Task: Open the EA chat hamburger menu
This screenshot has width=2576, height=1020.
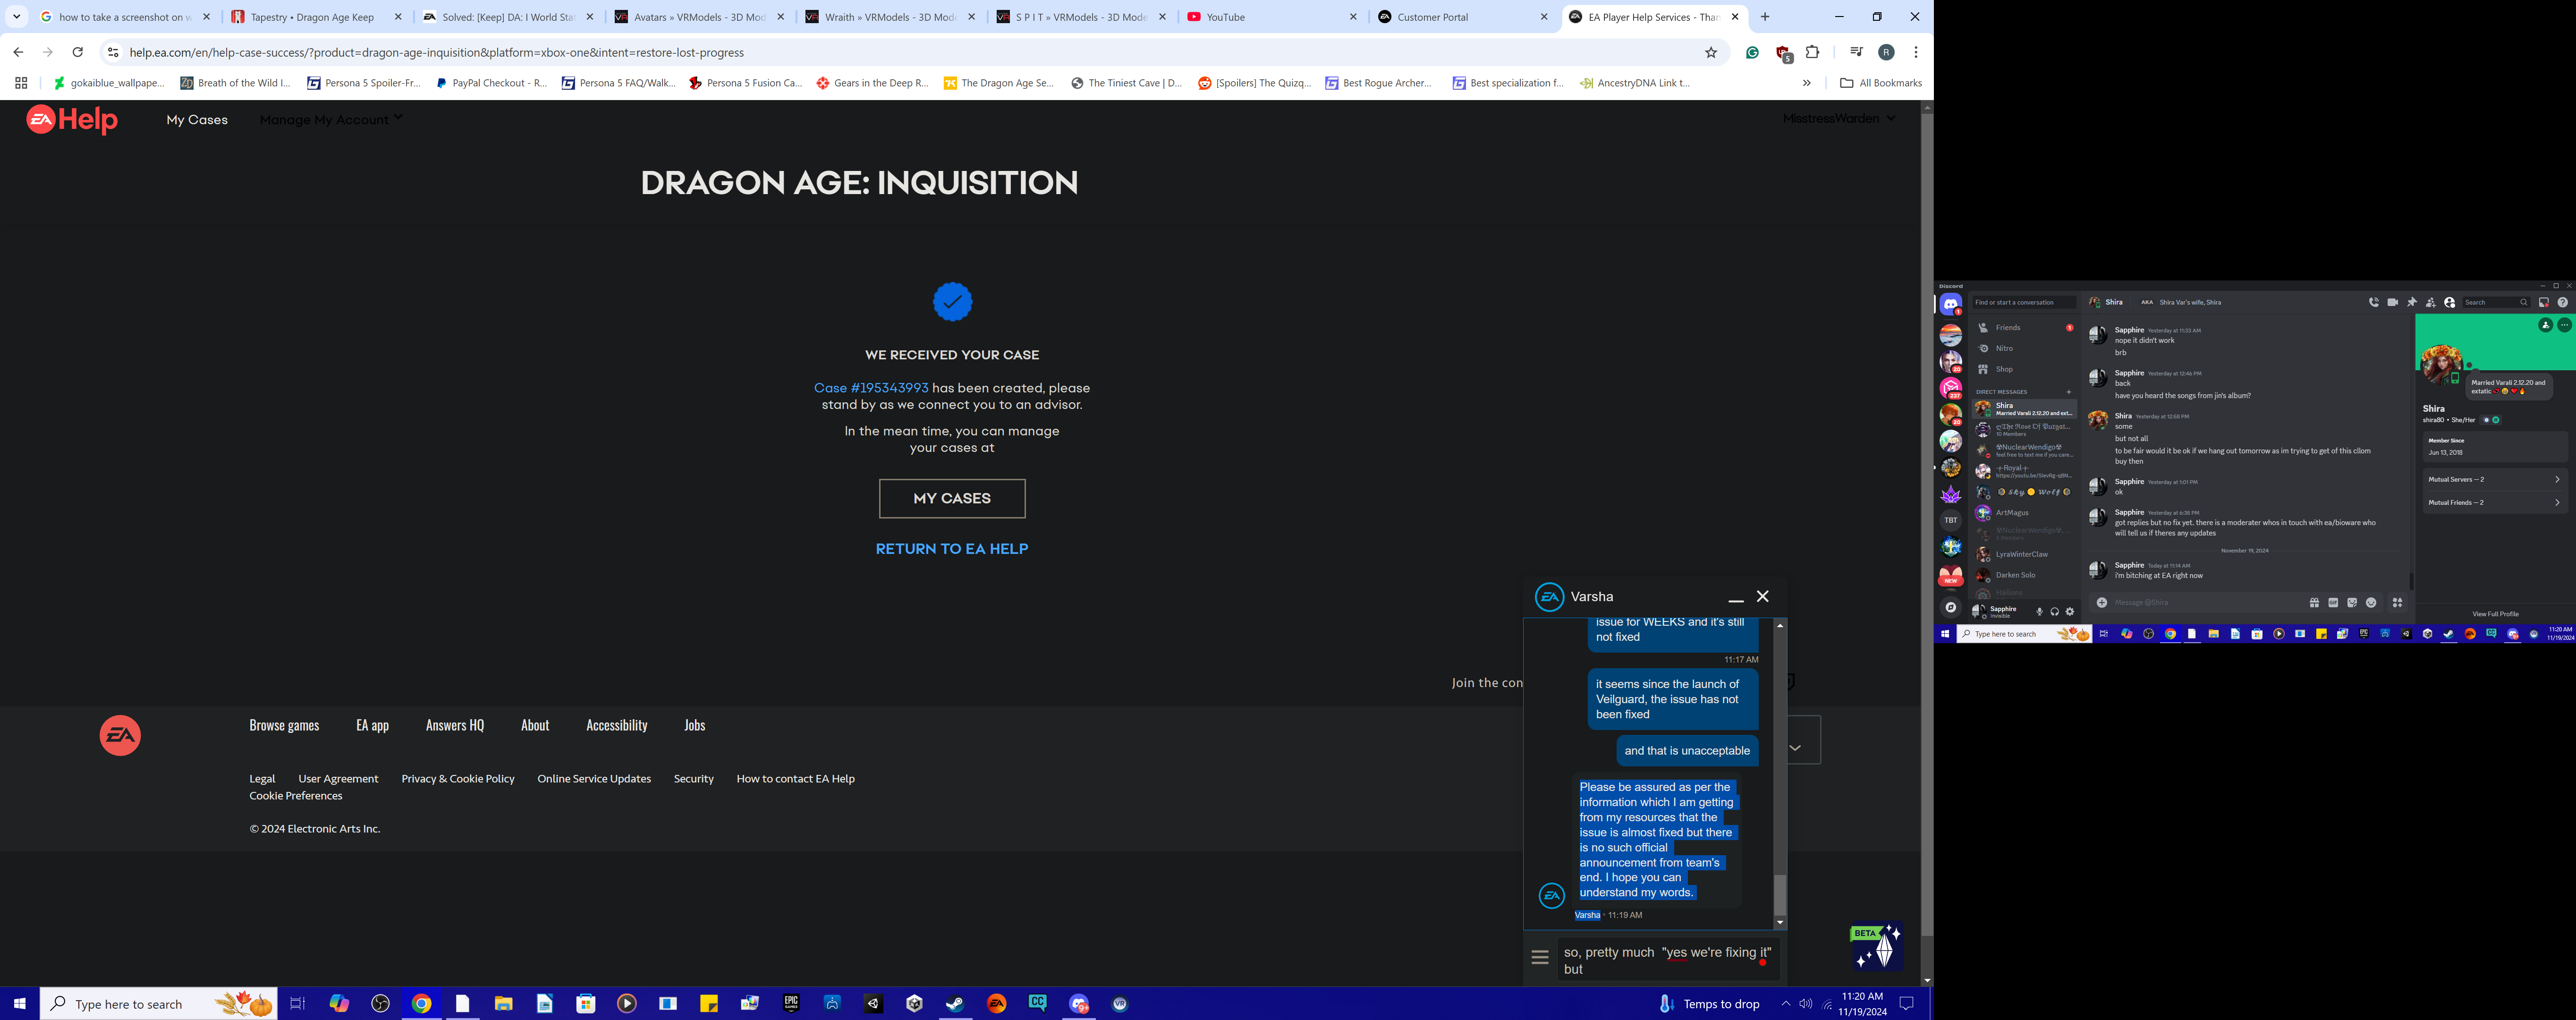Action: pyautogui.click(x=1540, y=958)
